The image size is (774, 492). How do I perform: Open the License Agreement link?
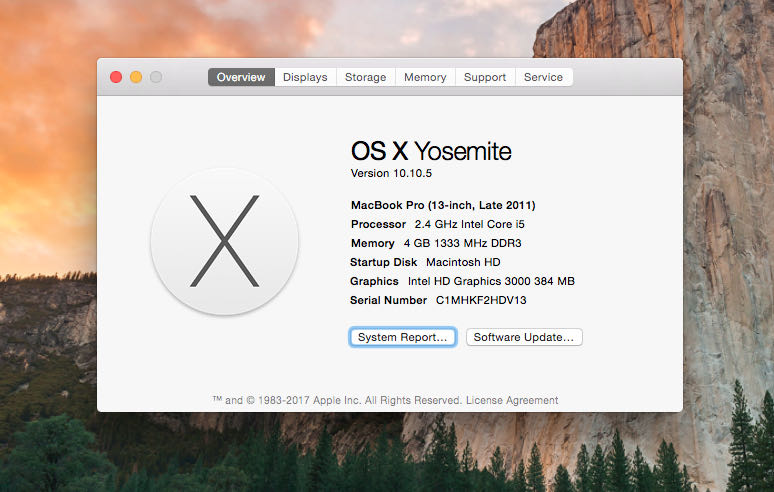(x=512, y=400)
